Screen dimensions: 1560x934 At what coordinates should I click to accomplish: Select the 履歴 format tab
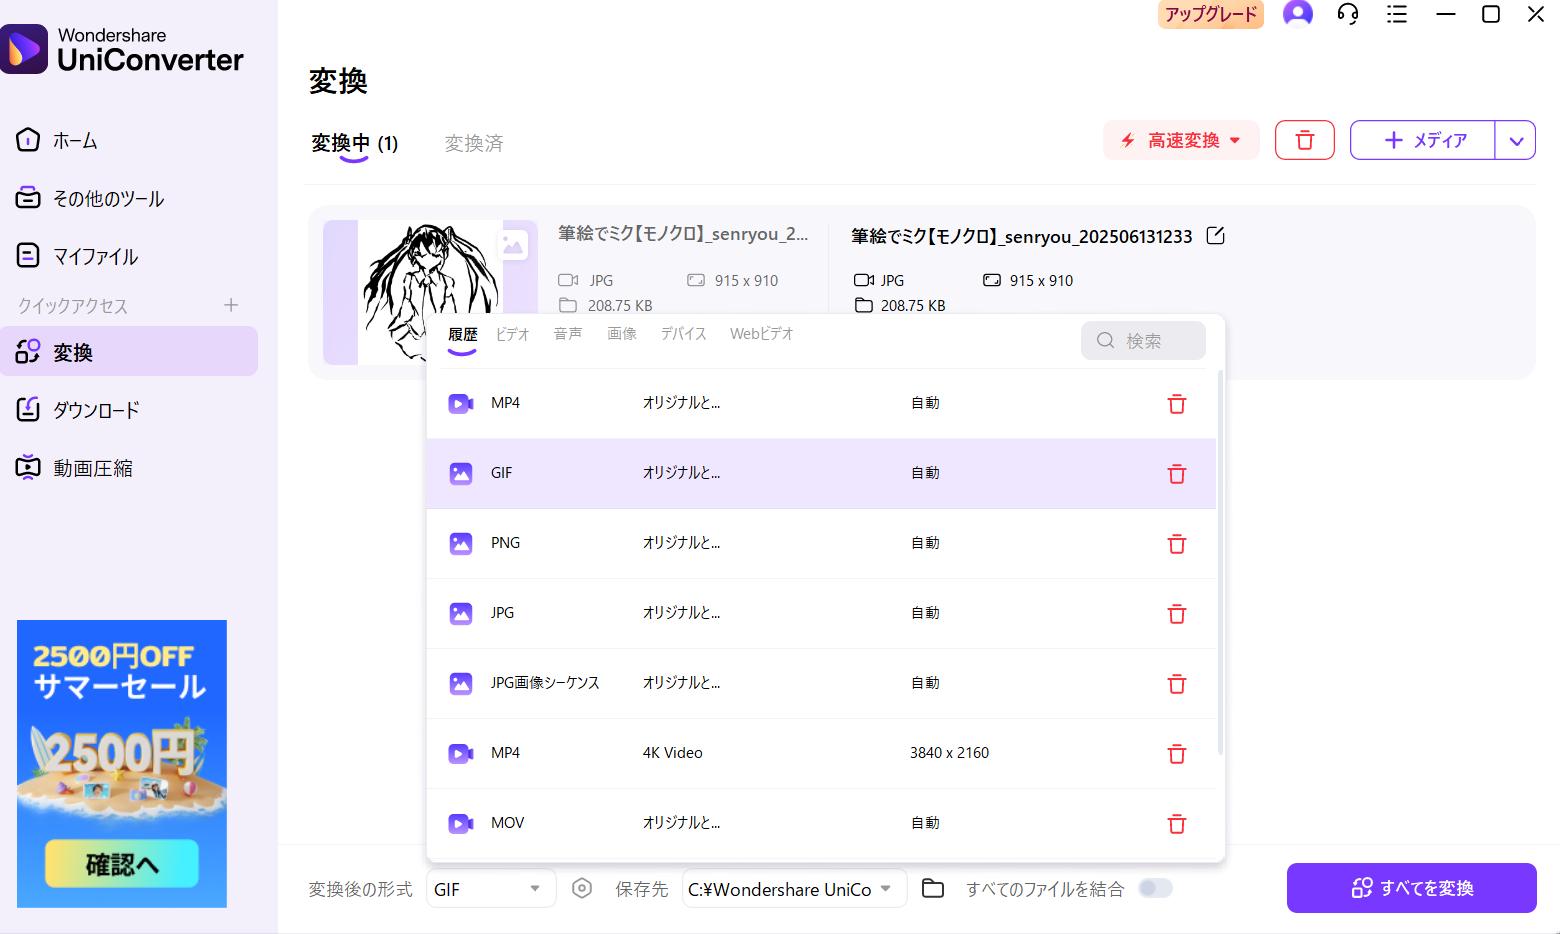[462, 334]
